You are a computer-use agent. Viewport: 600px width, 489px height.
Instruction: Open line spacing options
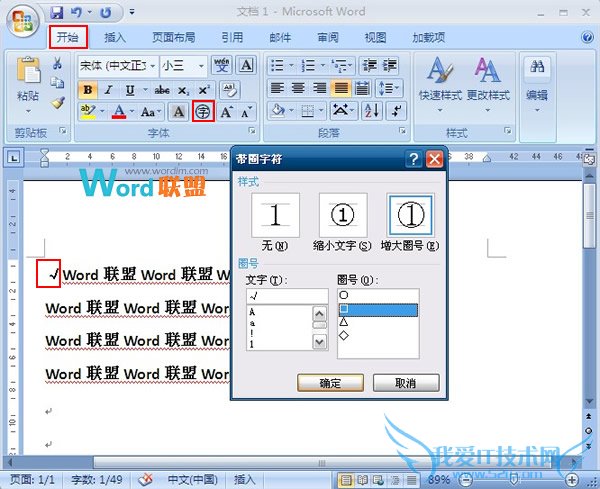[388, 88]
